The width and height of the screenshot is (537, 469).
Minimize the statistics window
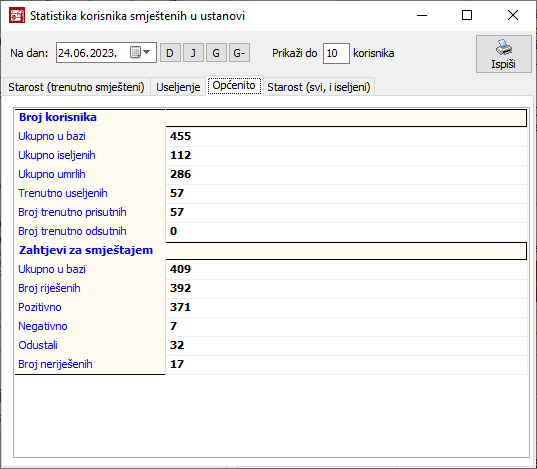(422, 15)
